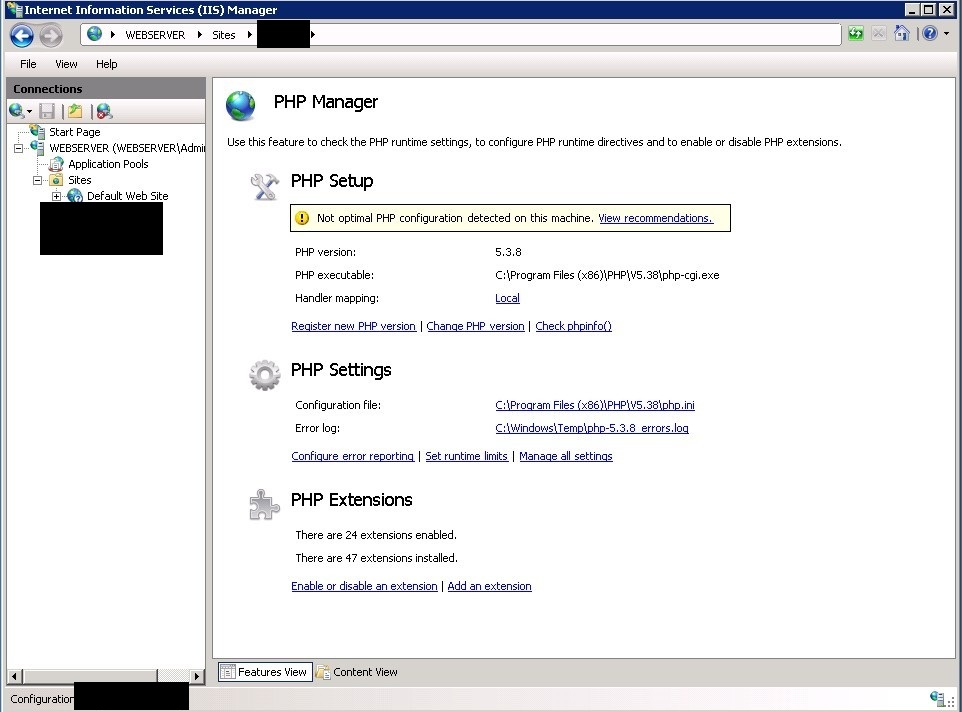This screenshot has width=962, height=712.
Task: Click the PHP Setup tools icon
Action: point(265,186)
